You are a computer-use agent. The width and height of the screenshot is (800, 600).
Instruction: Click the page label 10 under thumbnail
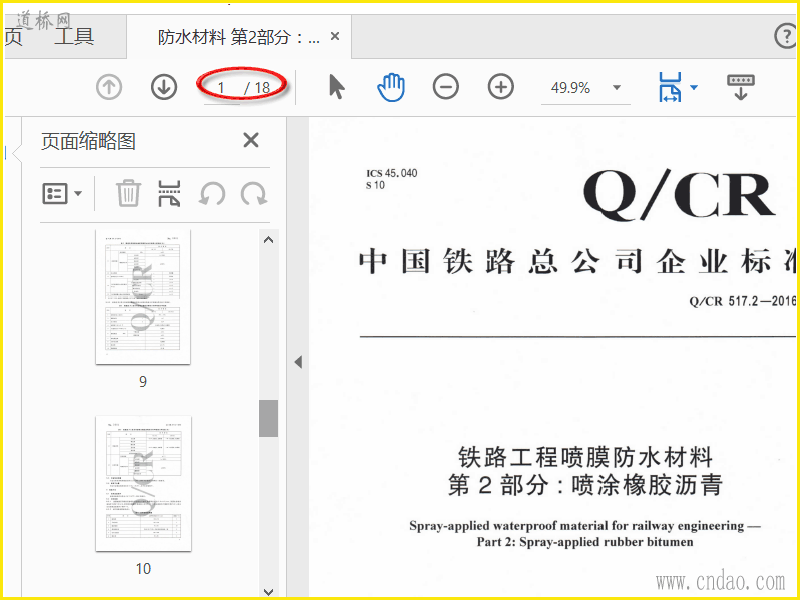tap(143, 568)
